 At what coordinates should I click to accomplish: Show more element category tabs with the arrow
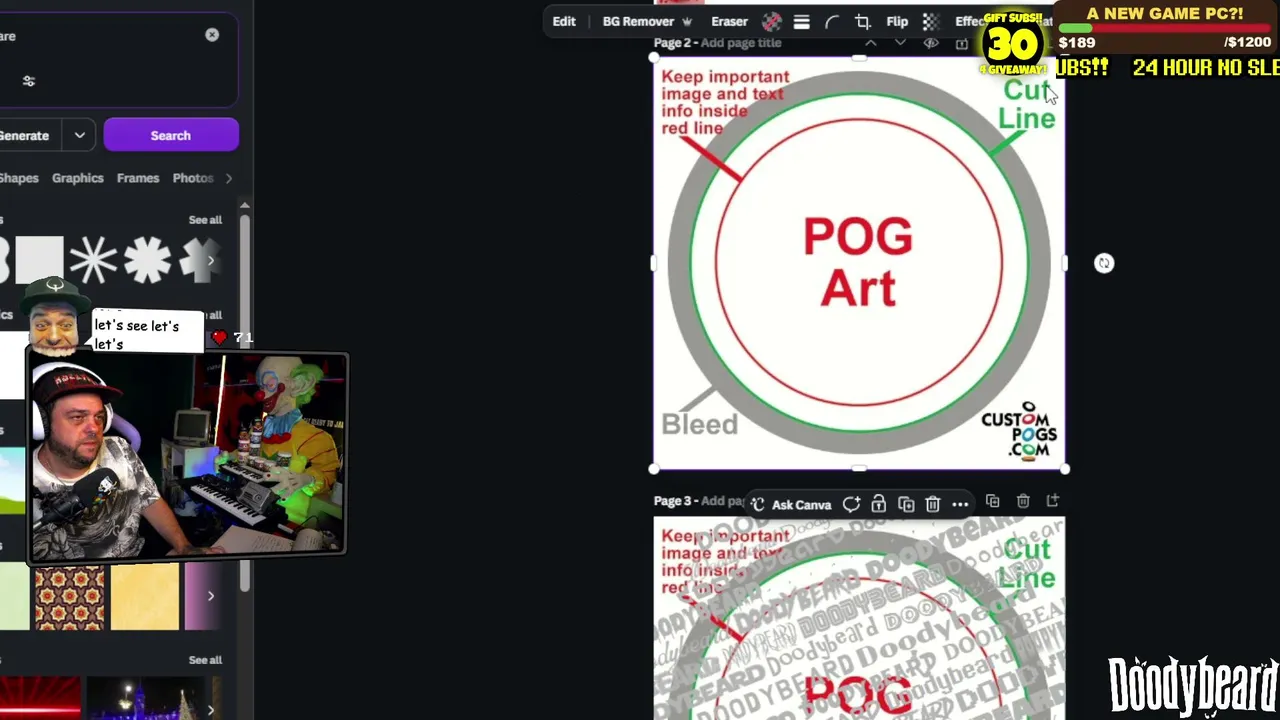click(229, 178)
